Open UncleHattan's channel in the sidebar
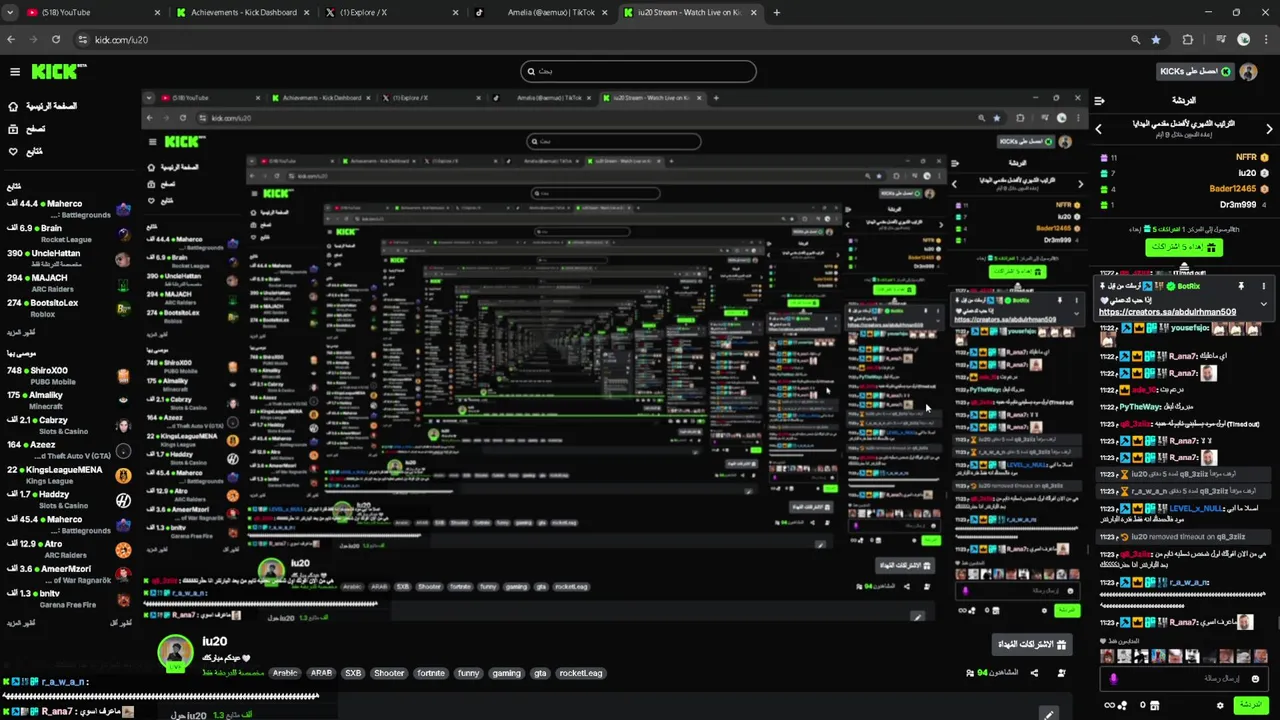Viewport: 1280px width, 720px height. [68, 259]
